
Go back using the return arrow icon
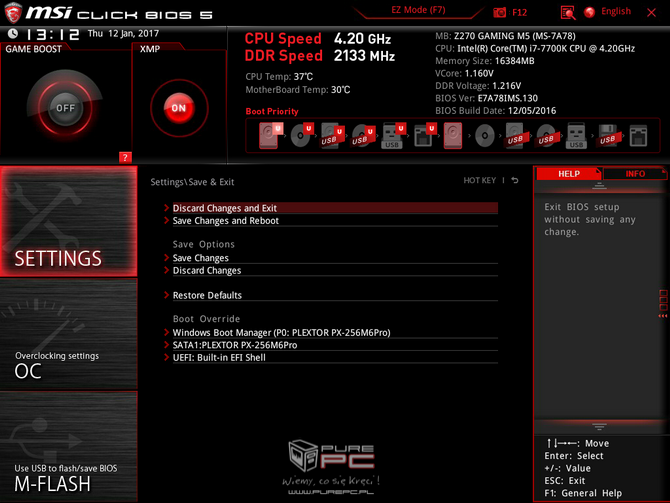[x=515, y=180]
